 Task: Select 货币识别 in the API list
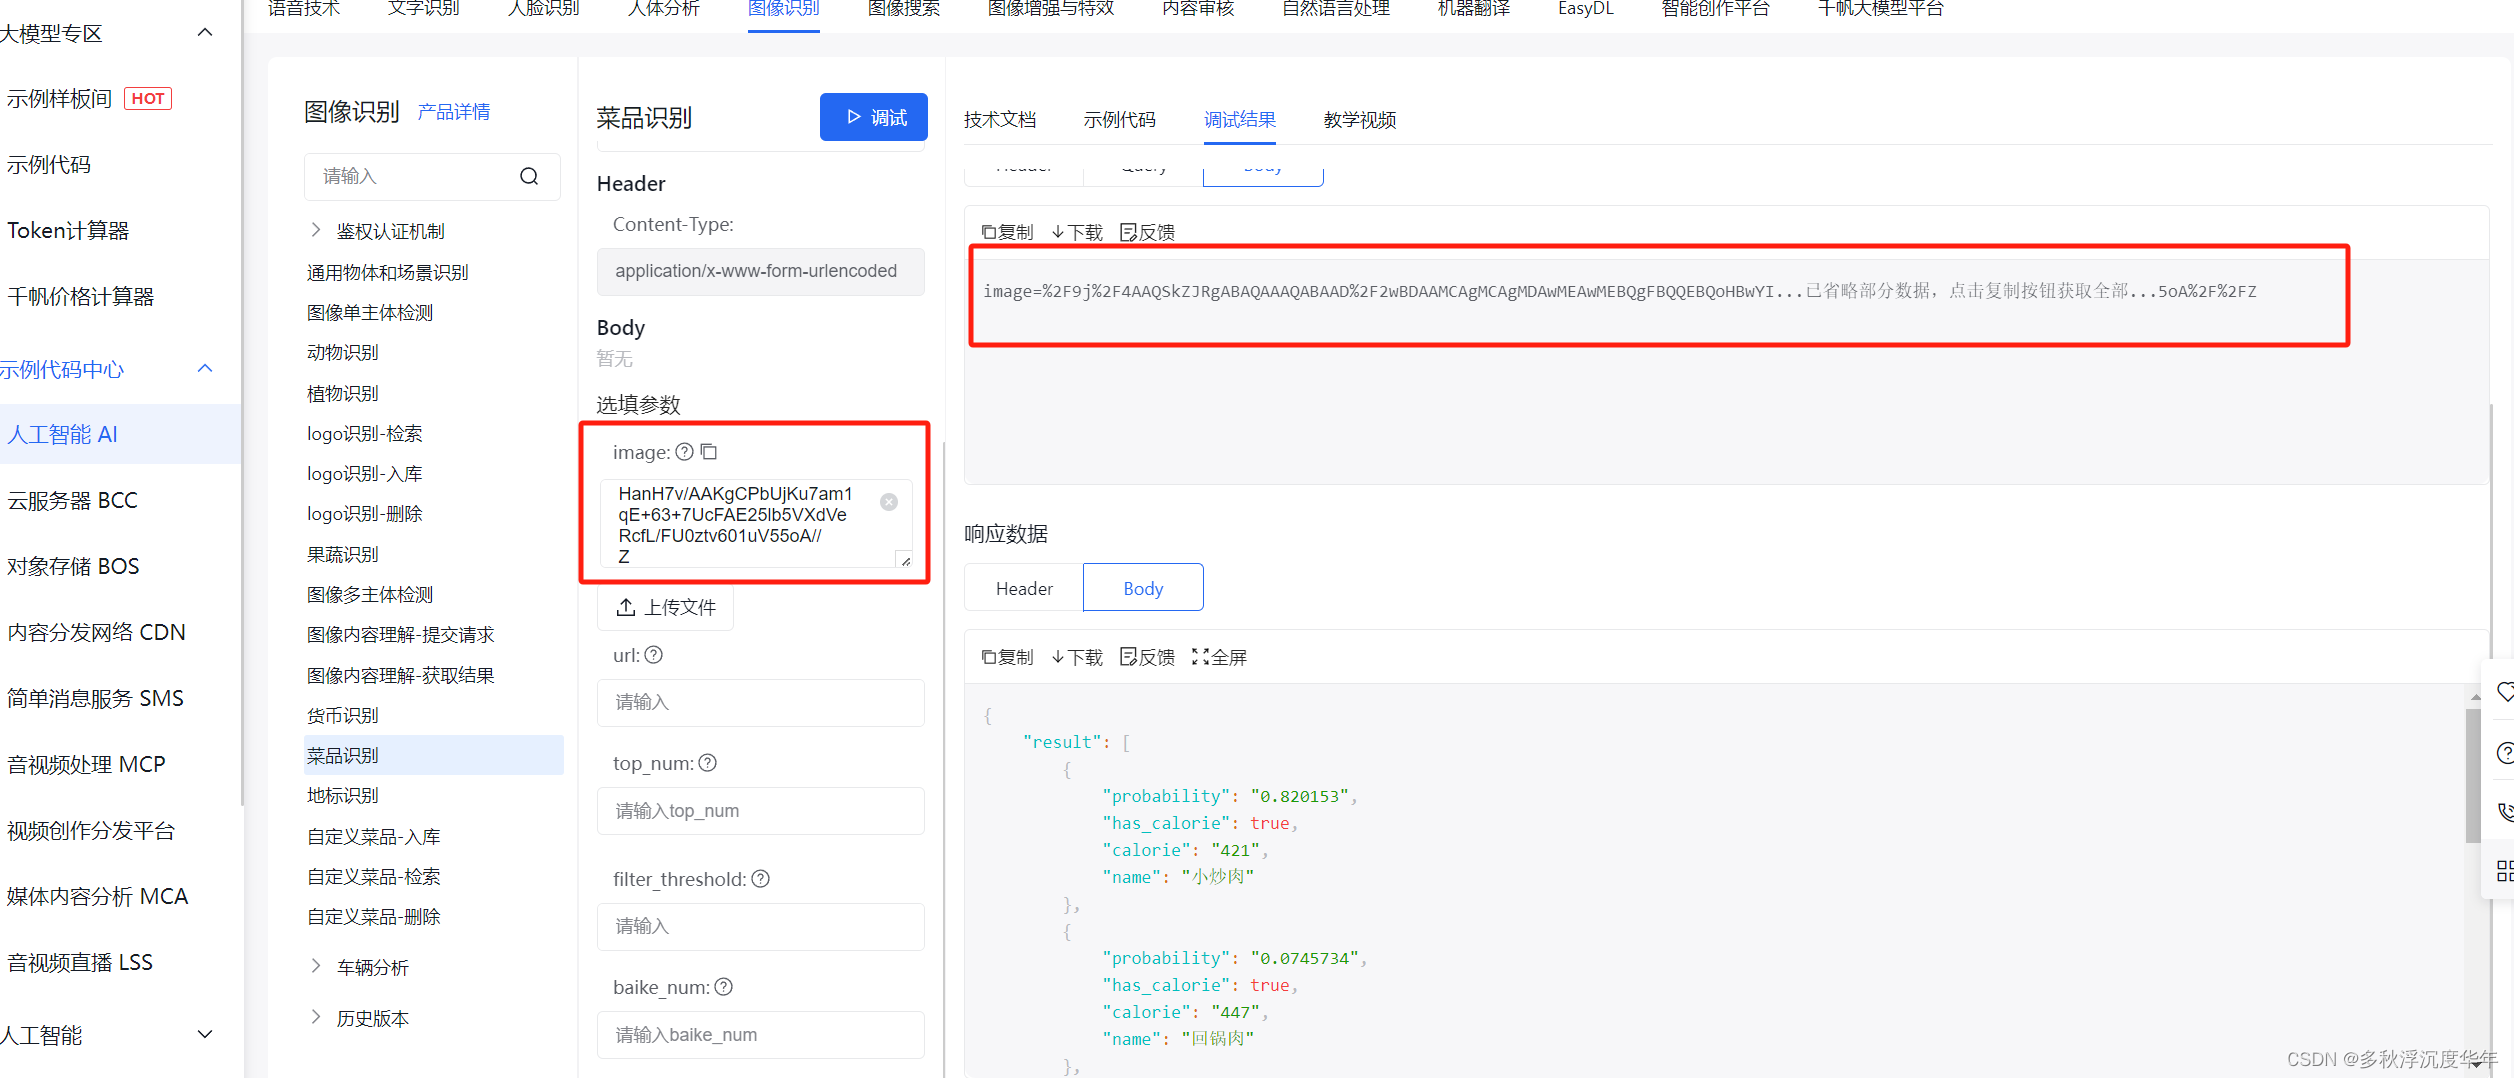pos(343,715)
